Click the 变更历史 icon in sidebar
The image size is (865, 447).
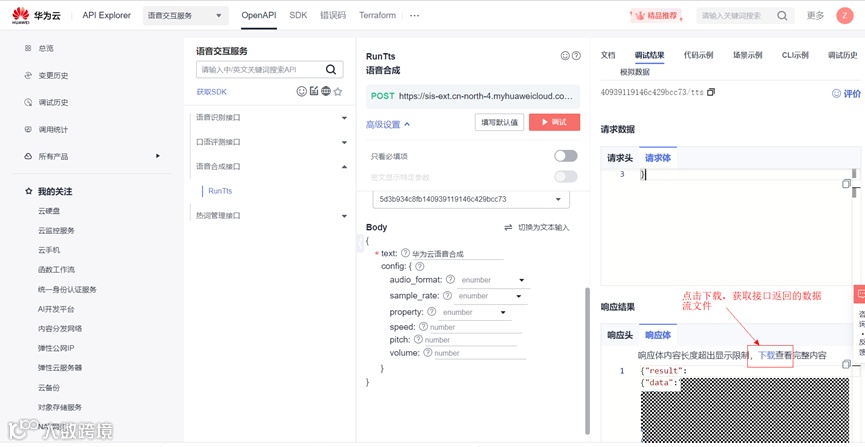[x=28, y=76]
